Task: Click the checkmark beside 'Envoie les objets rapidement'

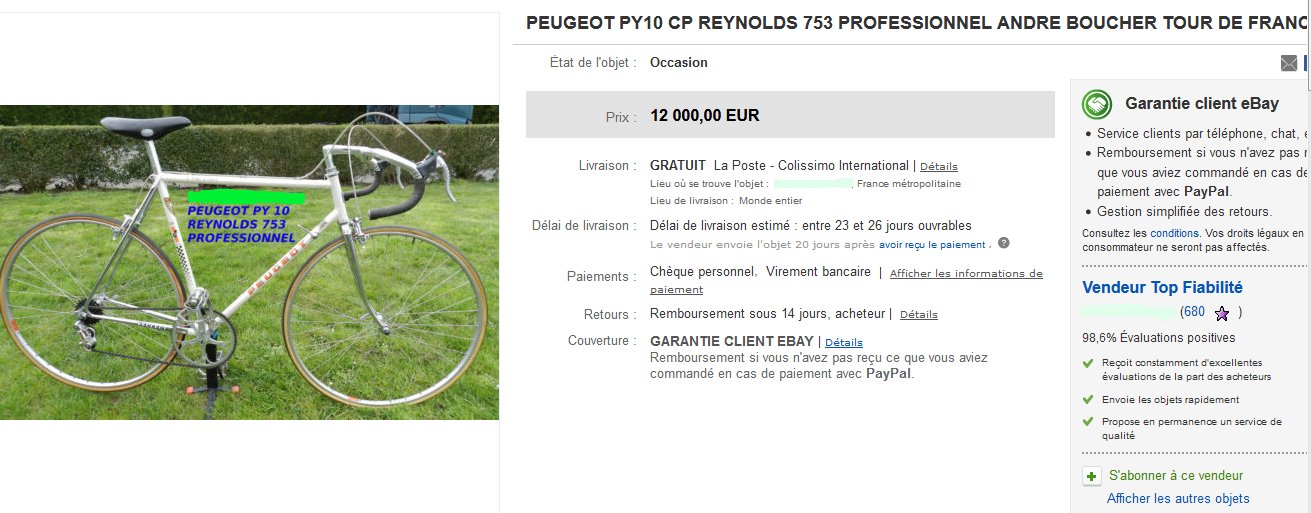Action: coord(1088,399)
